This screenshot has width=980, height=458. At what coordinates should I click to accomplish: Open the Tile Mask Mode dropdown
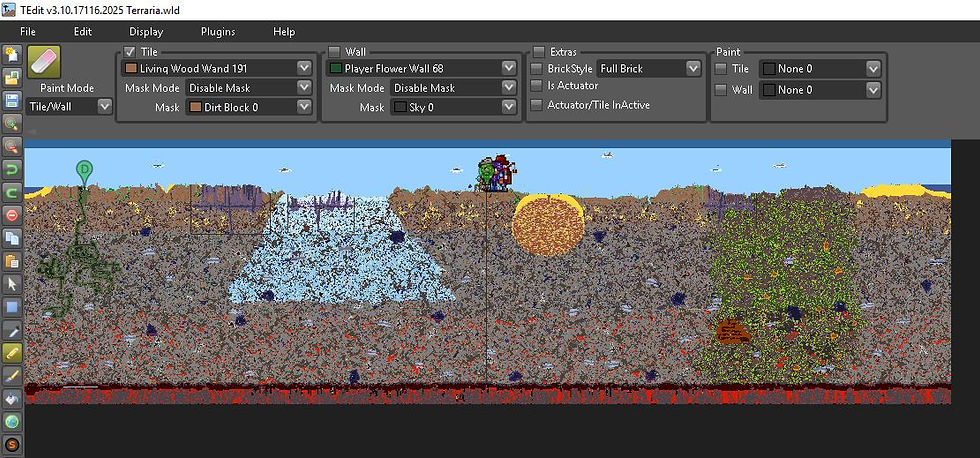click(249, 88)
